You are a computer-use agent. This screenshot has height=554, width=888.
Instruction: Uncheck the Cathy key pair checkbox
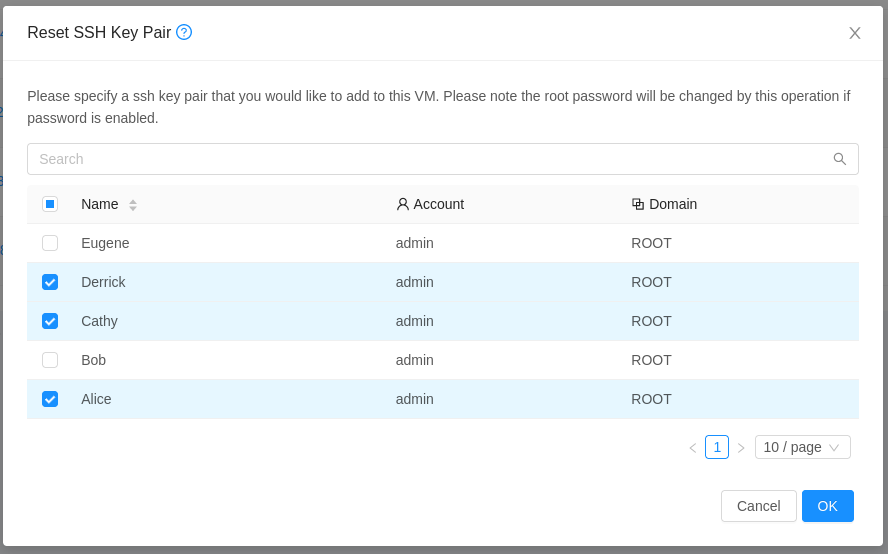pos(50,321)
